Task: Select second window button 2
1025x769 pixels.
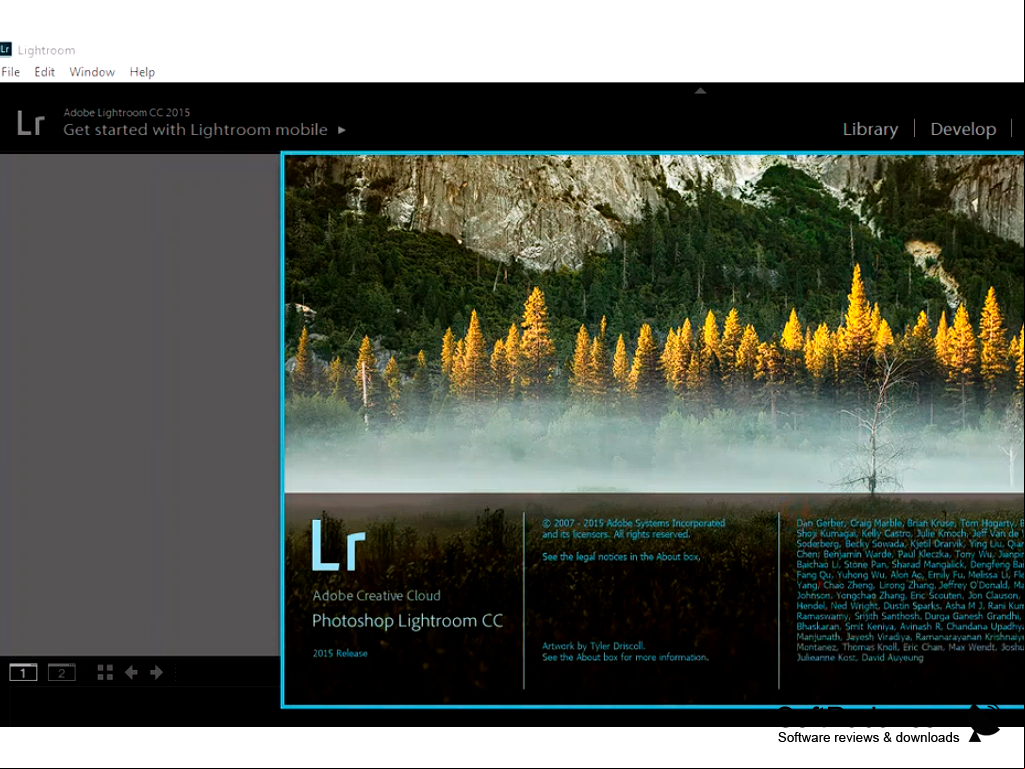Action: (61, 672)
